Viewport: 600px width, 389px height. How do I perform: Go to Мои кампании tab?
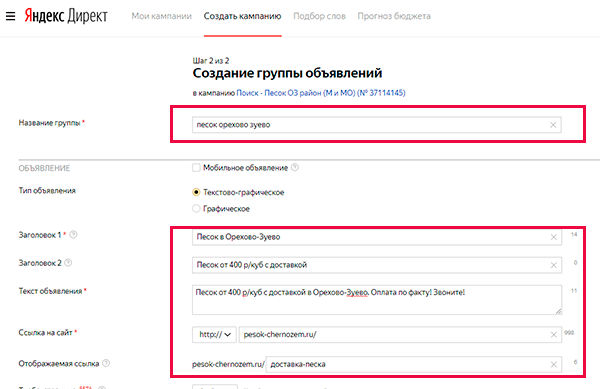(x=161, y=16)
